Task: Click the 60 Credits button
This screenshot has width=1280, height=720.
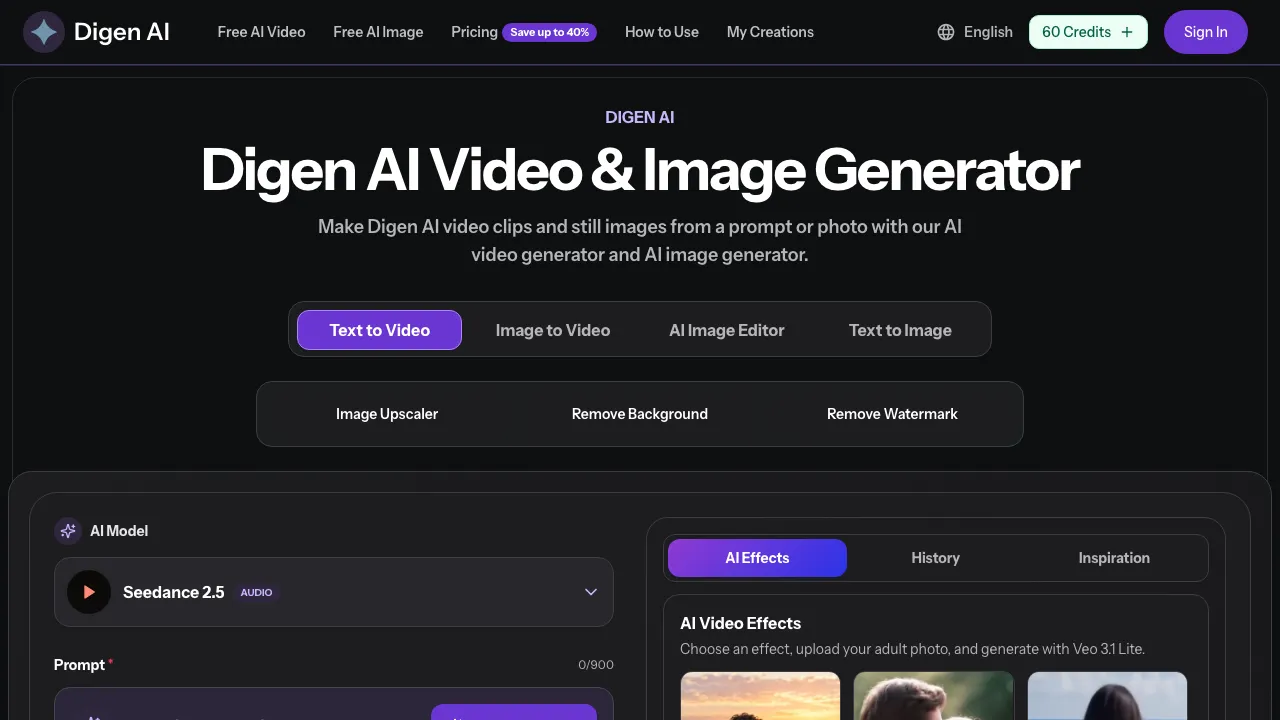Action: (x=1088, y=32)
